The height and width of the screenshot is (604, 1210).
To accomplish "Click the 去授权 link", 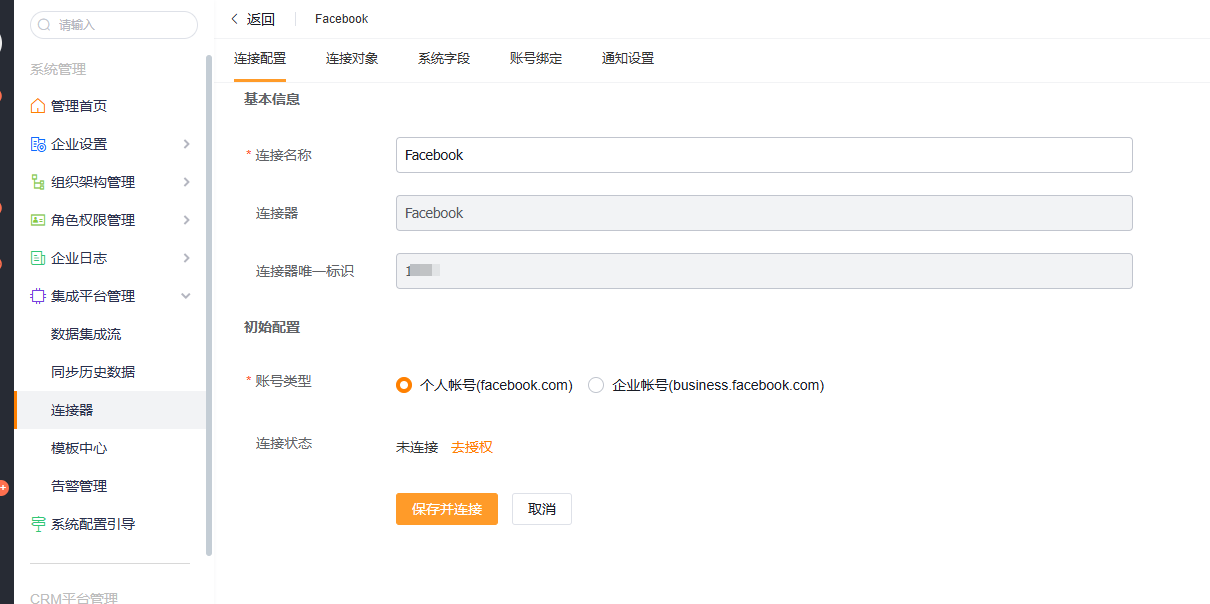I will click(472, 447).
